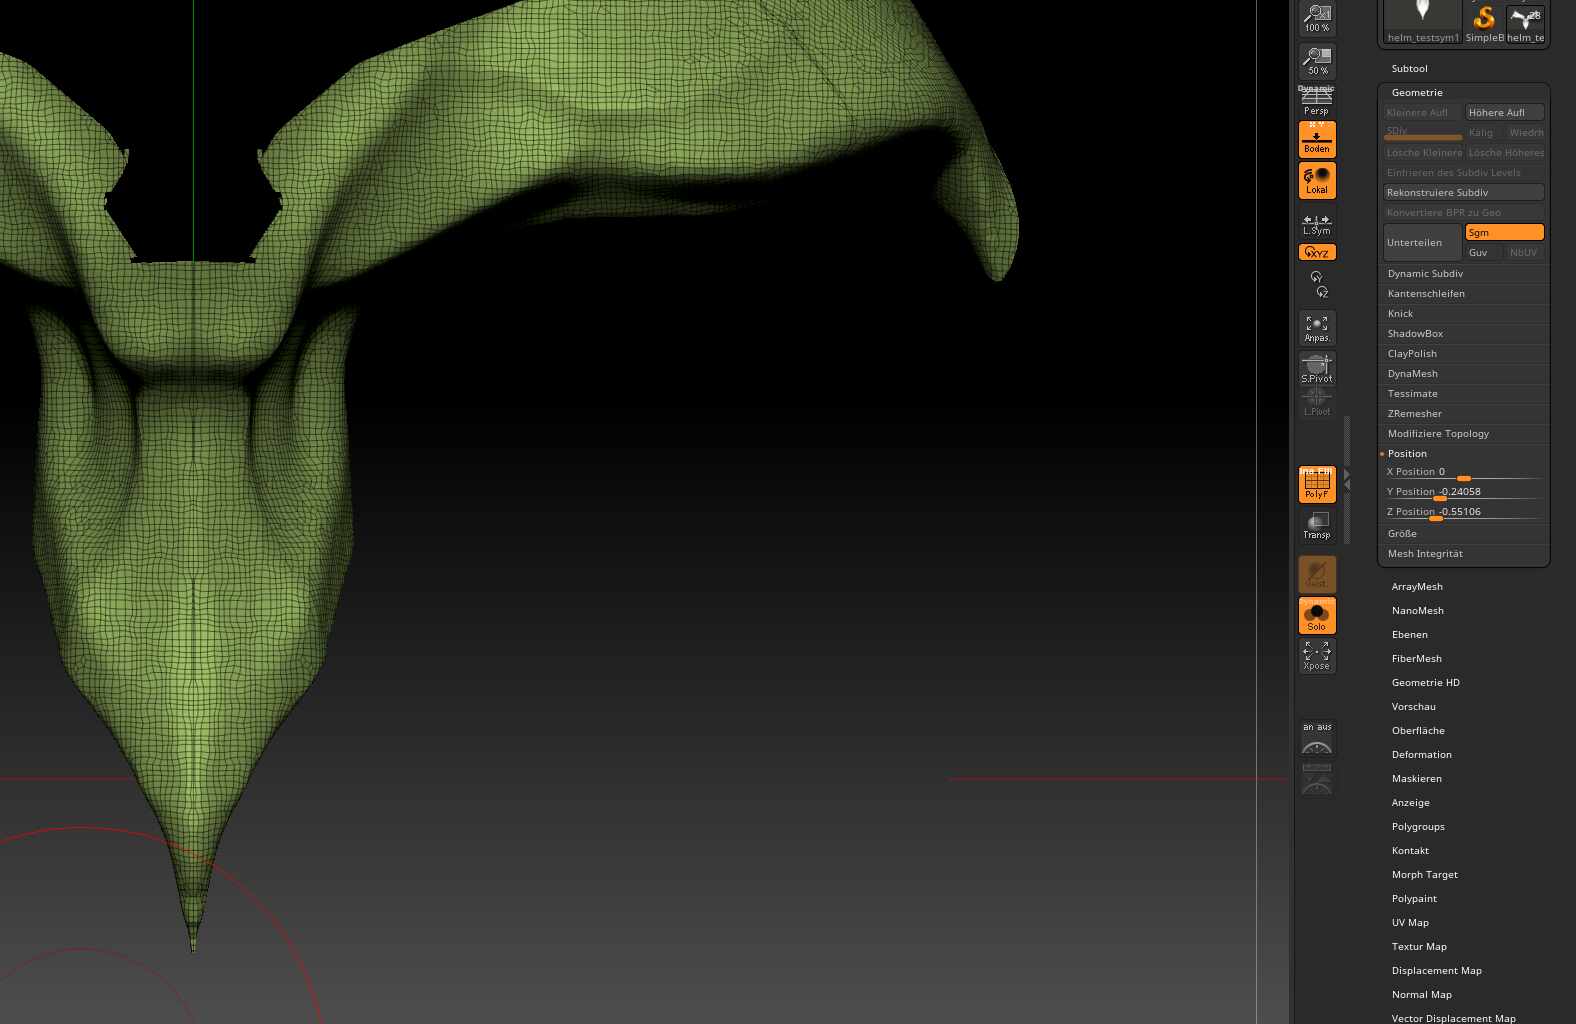Toggle Lokal local transformations
Screen dimensions: 1576x1024
(1317, 181)
